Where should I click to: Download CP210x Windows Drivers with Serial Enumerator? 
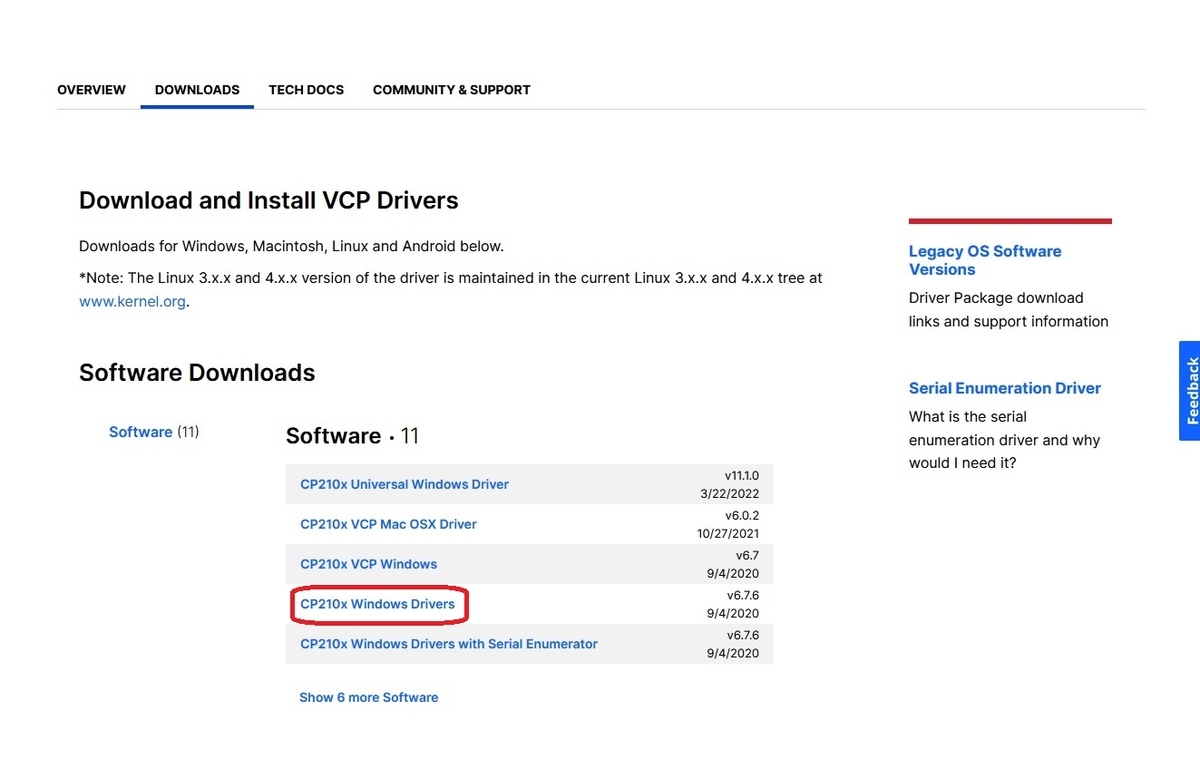pyautogui.click(x=449, y=644)
